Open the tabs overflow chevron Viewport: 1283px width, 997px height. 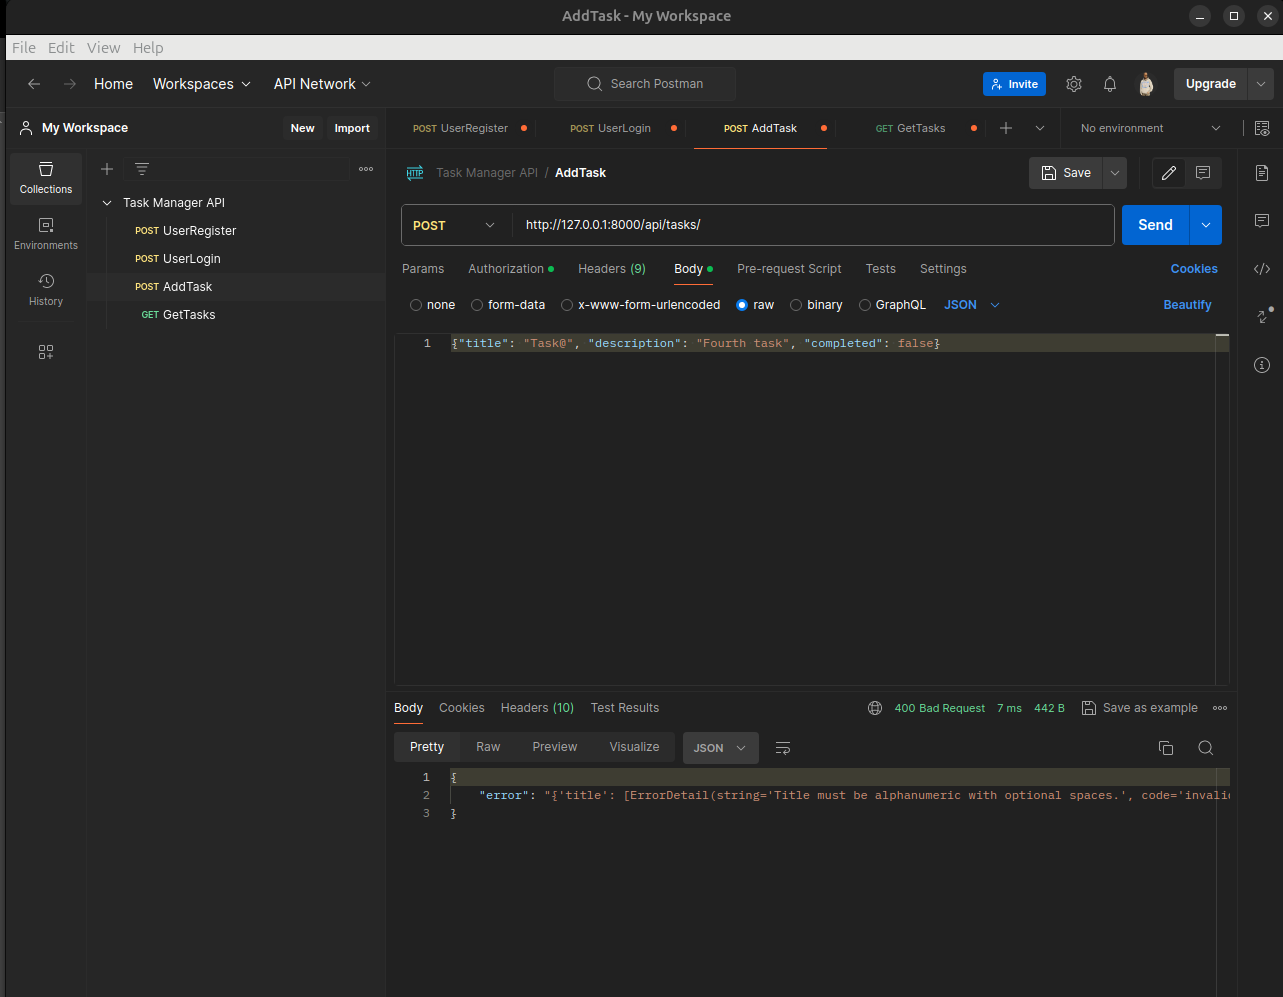pos(1040,128)
